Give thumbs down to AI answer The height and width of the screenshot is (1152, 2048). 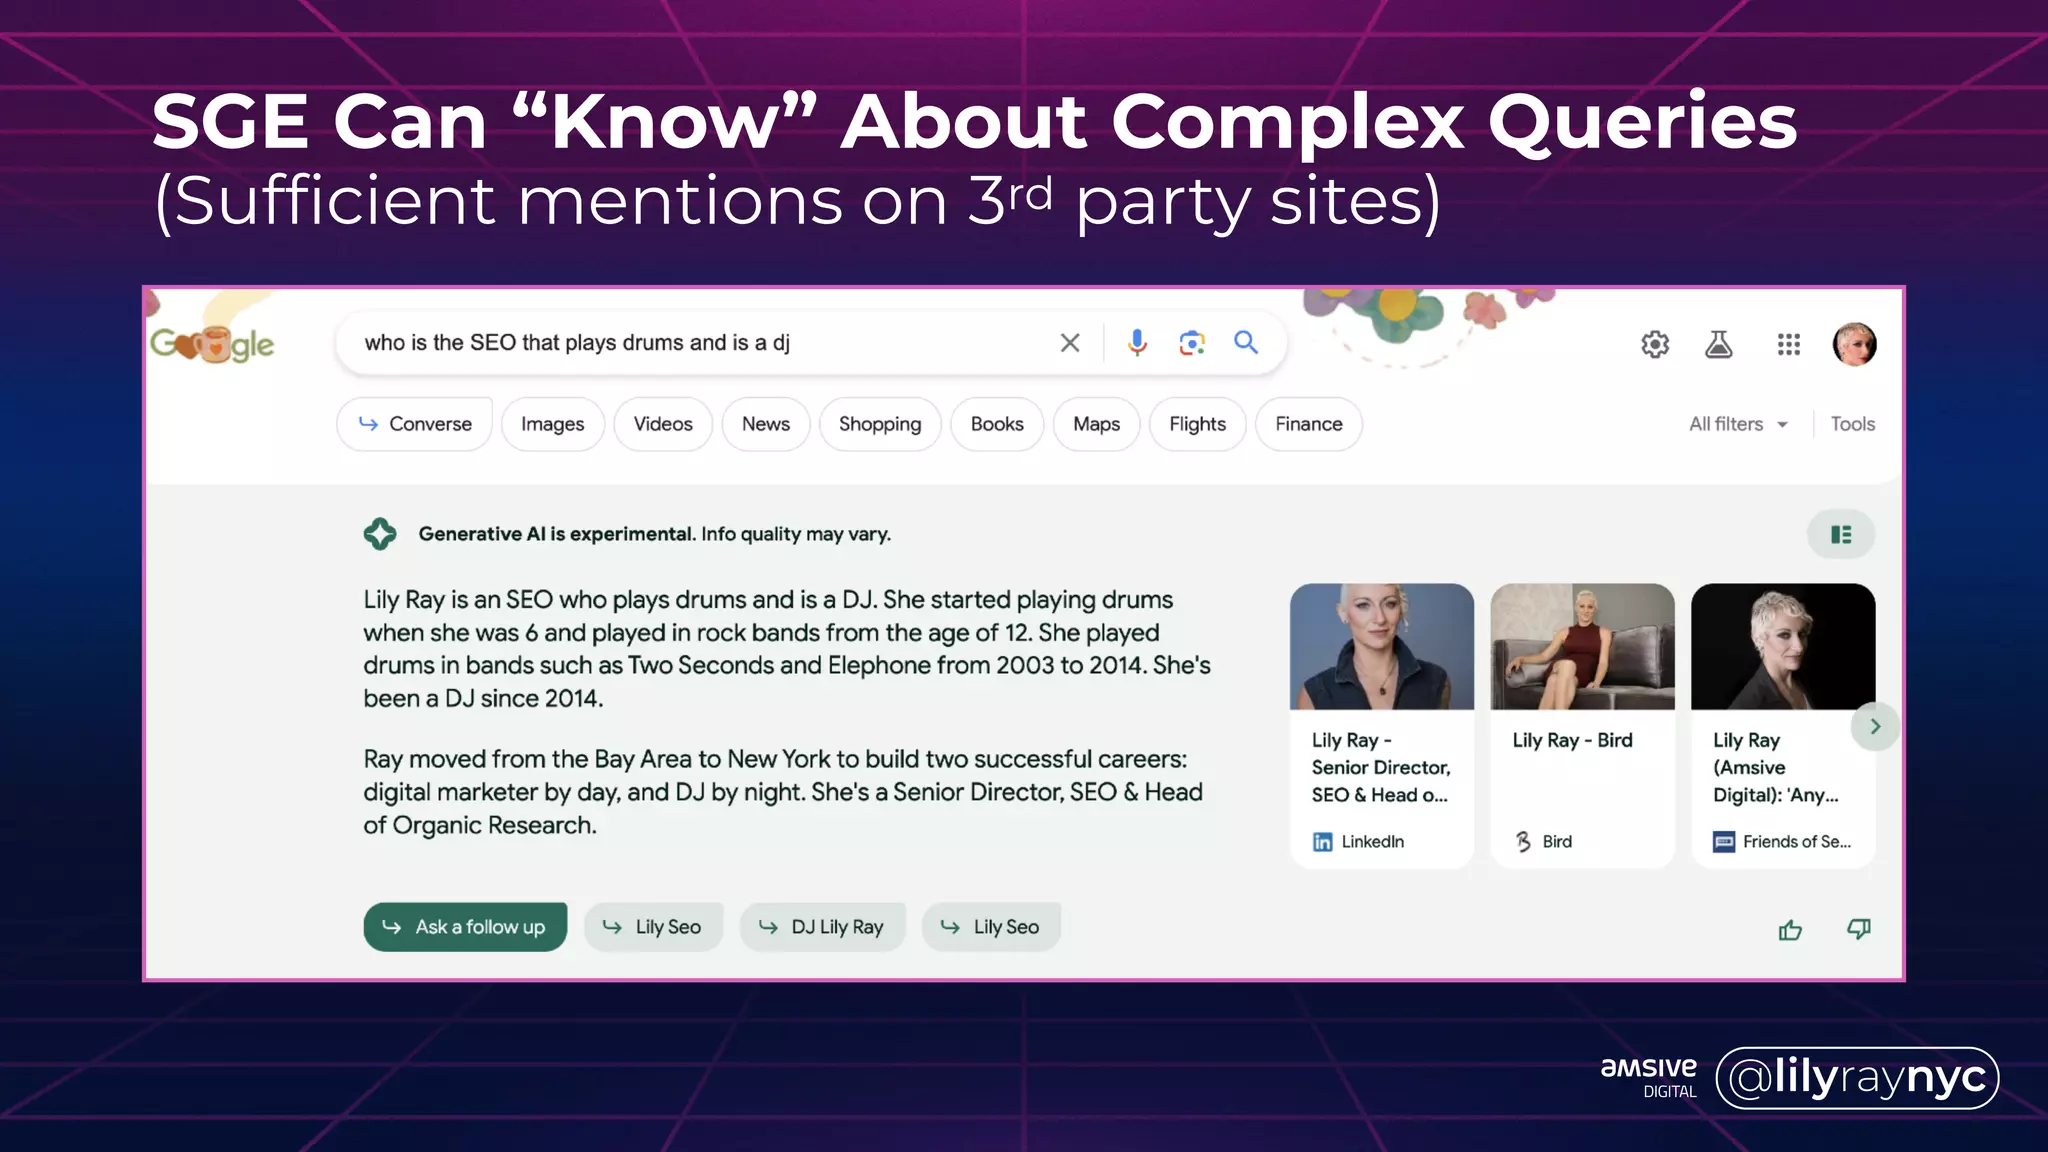[1858, 930]
